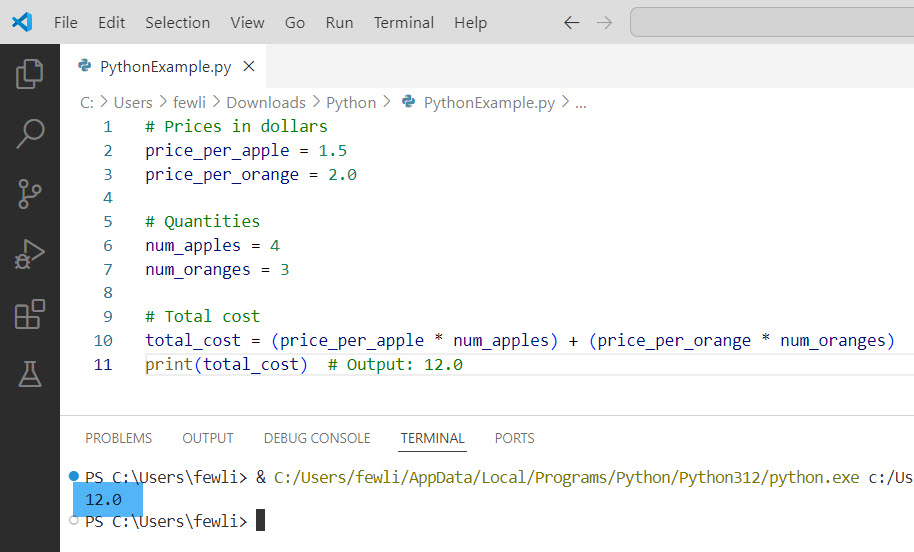Click the Downloads breadcrumb segment
The image size is (914, 552).
point(266,103)
